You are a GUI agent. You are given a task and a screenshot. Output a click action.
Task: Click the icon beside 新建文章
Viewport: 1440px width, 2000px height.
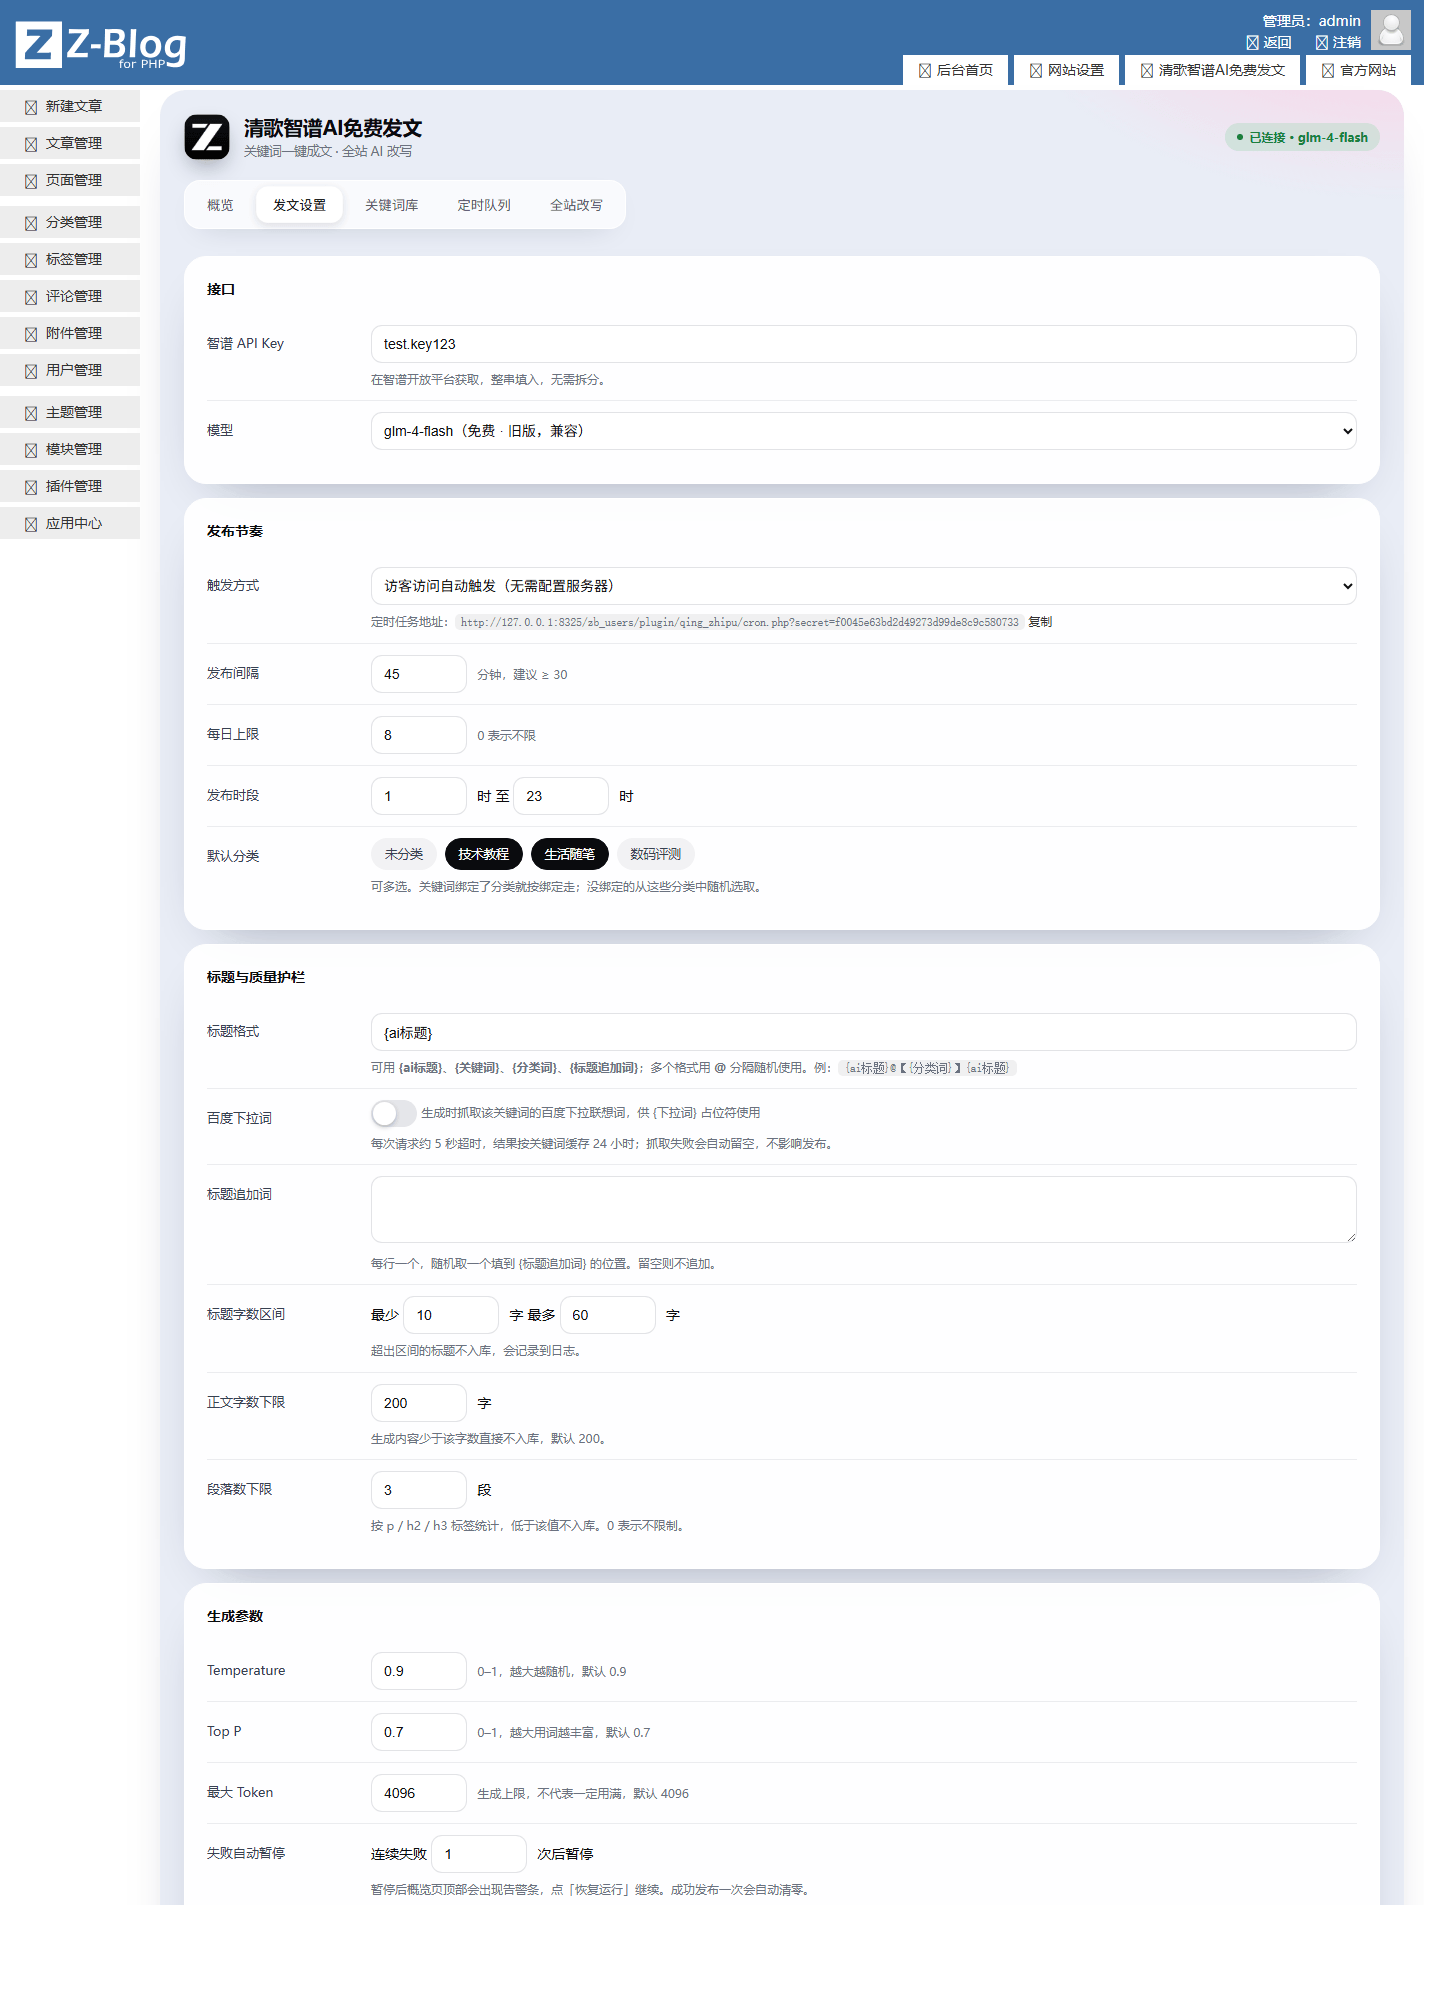(31, 107)
